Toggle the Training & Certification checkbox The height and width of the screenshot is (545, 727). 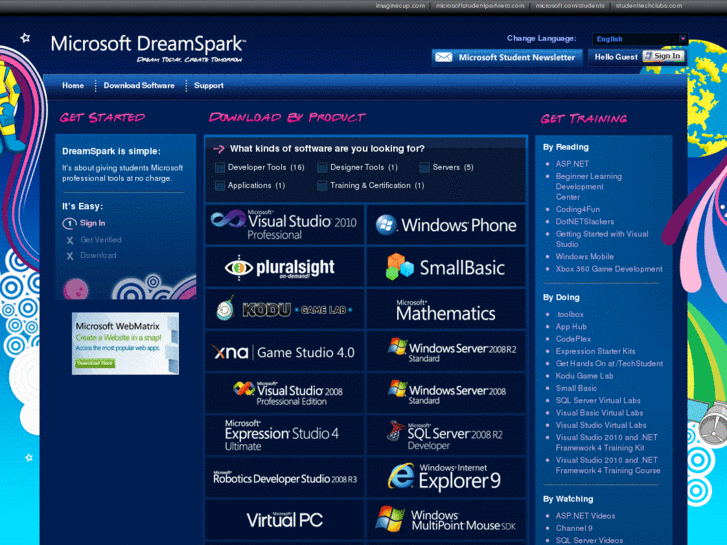click(322, 186)
